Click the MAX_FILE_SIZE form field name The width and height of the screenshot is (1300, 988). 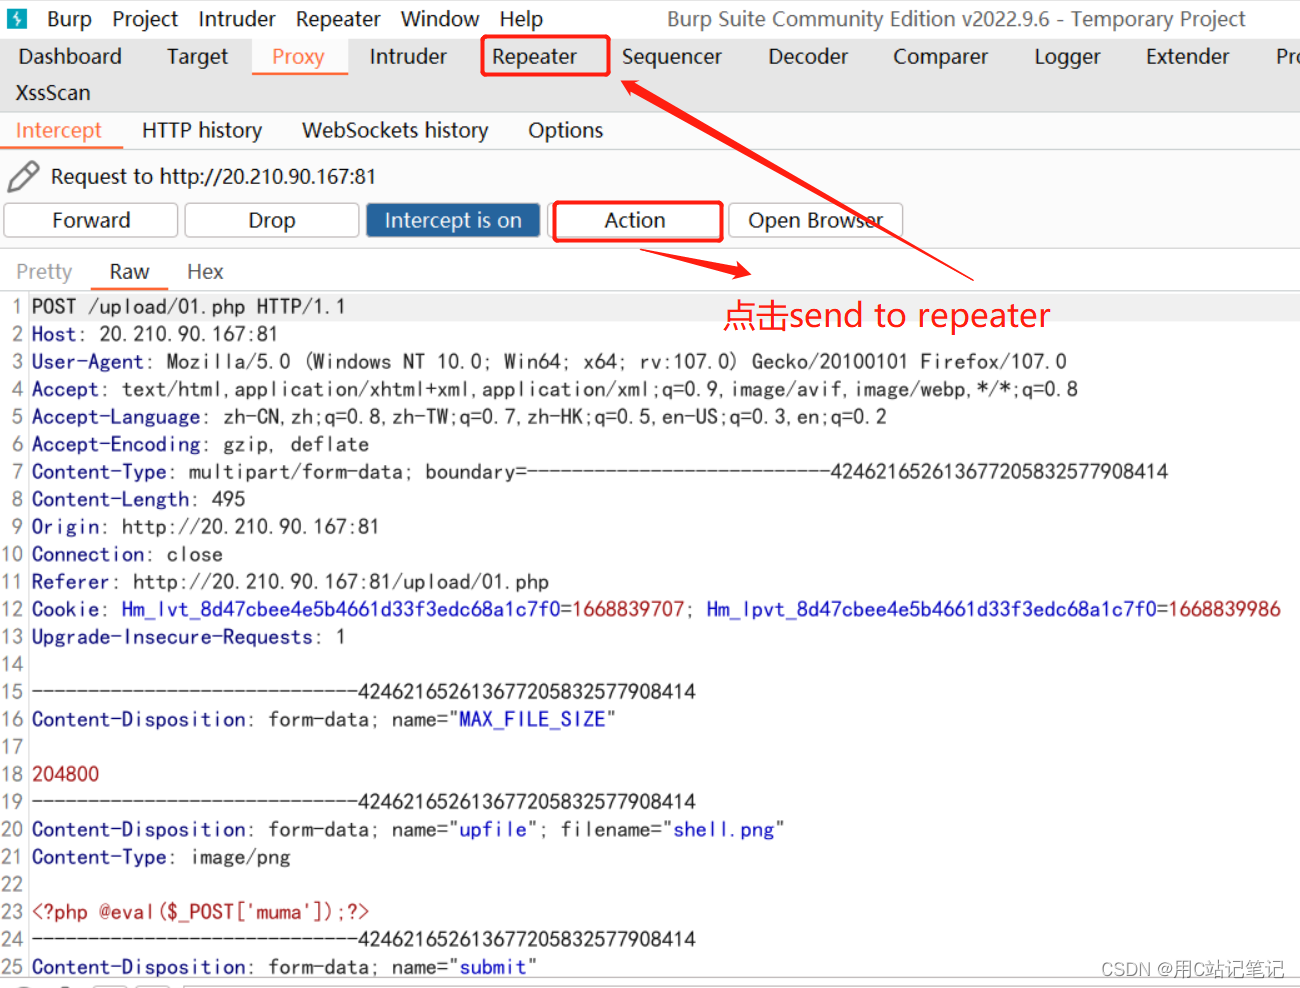532,720
